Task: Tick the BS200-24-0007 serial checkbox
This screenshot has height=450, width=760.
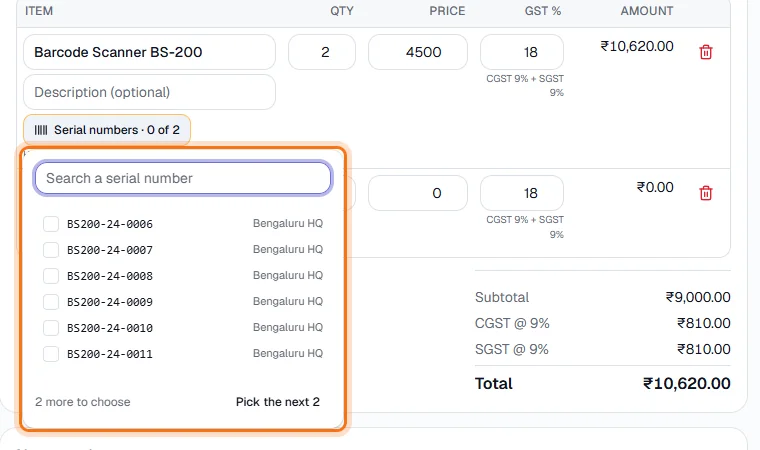Action: 51,250
